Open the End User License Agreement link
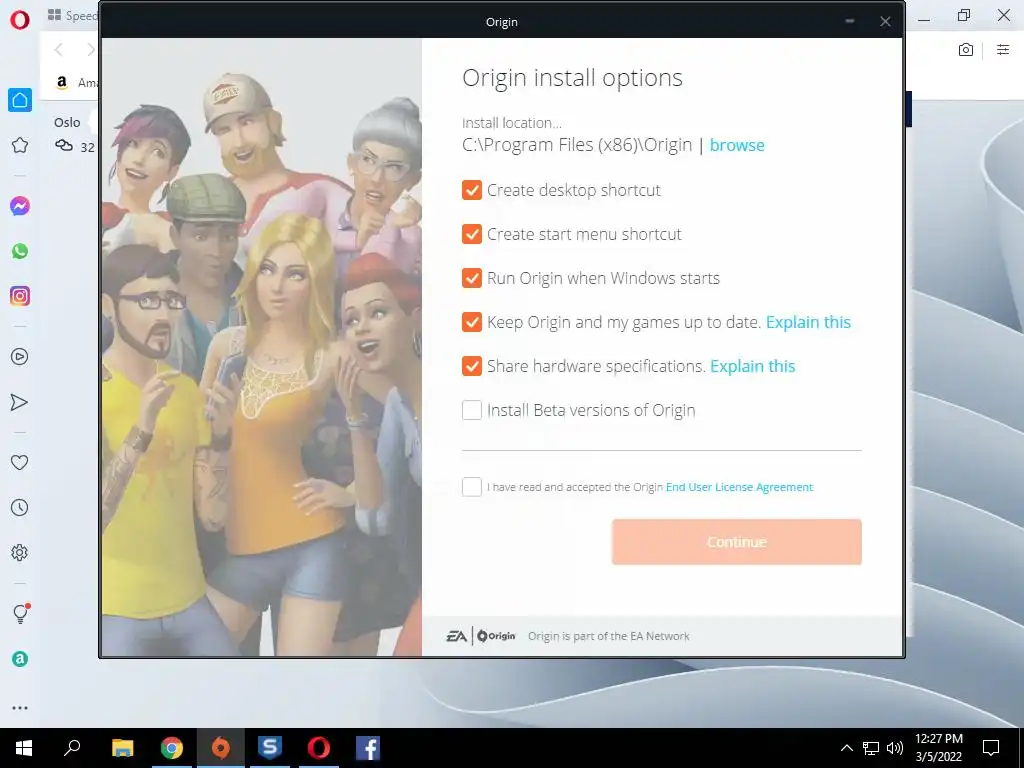This screenshot has width=1024, height=768. tap(739, 487)
